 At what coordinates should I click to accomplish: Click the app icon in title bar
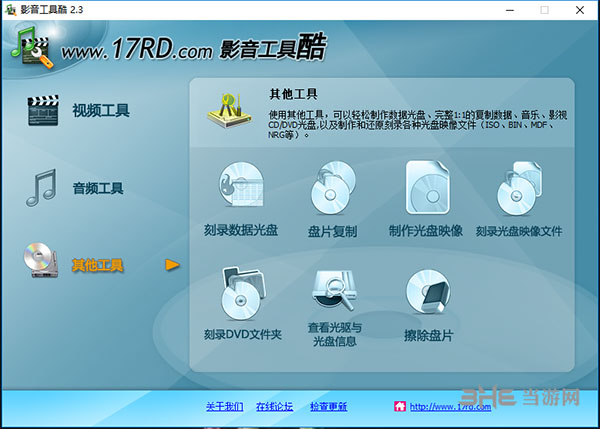point(10,10)
